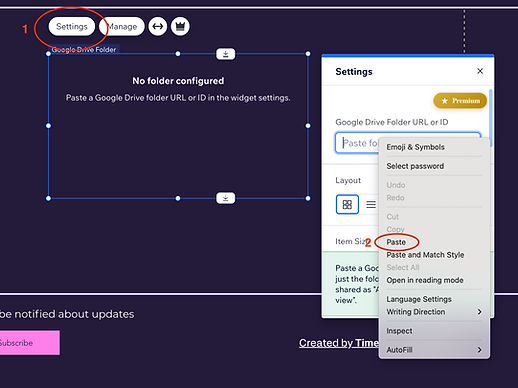Click the stretch width arrows icon

coord(158,26)
